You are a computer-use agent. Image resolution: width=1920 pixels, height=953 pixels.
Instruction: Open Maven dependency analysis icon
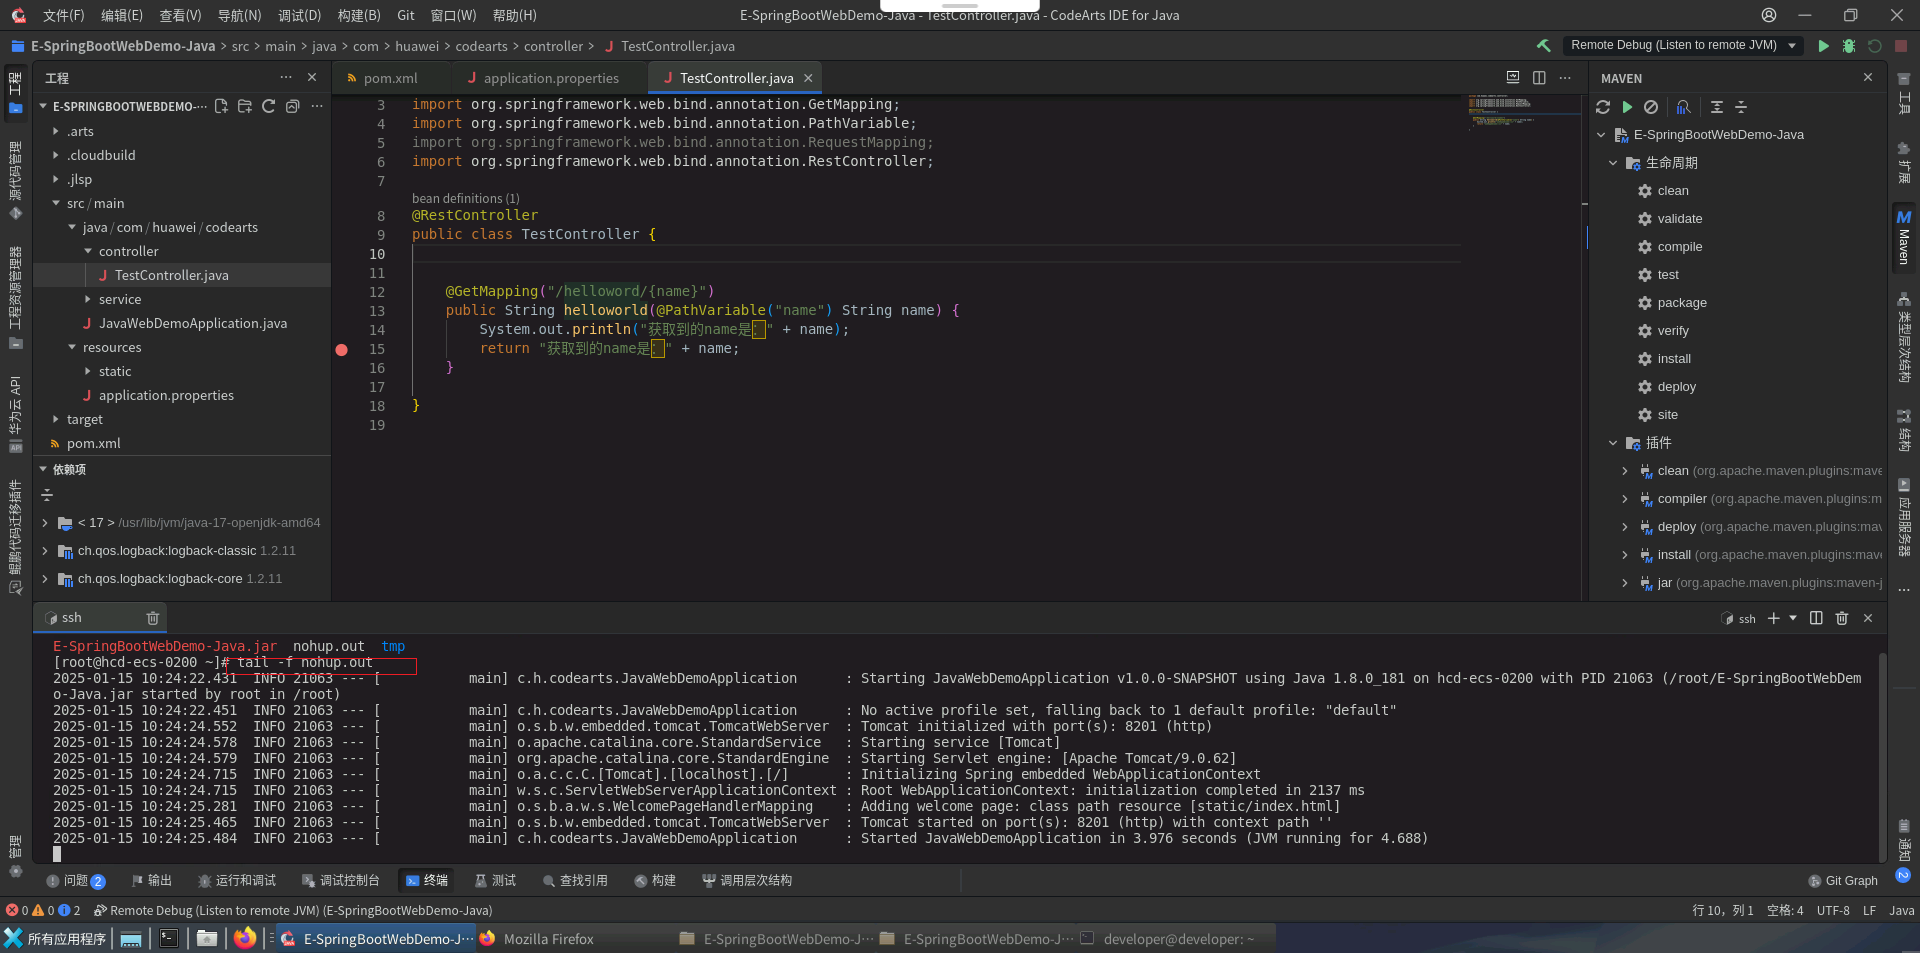pos(1684,107)
